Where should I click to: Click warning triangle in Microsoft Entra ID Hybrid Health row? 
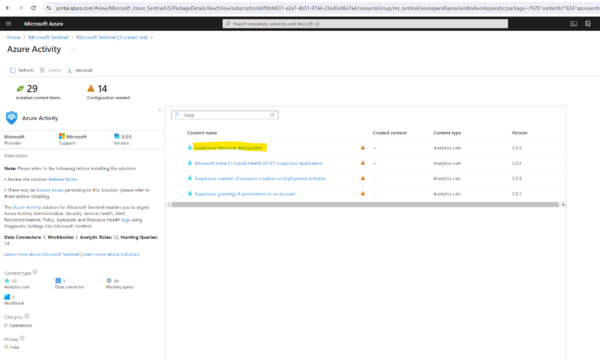point(363,163)
